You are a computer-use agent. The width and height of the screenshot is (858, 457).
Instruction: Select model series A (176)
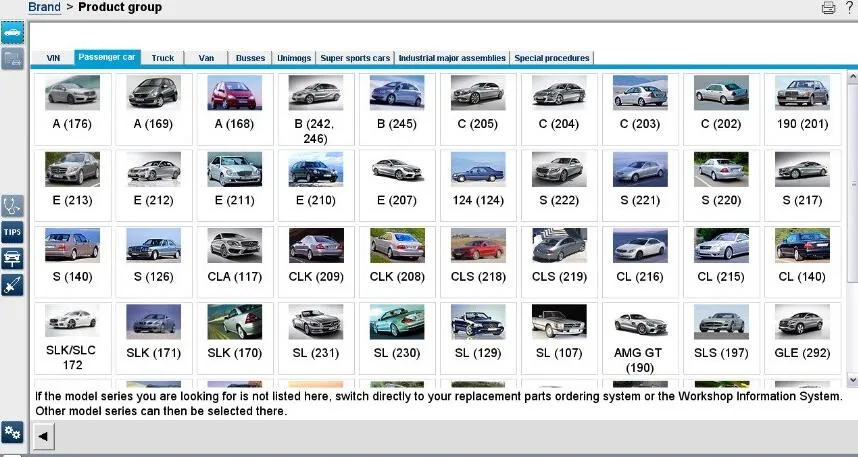[72, 109]
